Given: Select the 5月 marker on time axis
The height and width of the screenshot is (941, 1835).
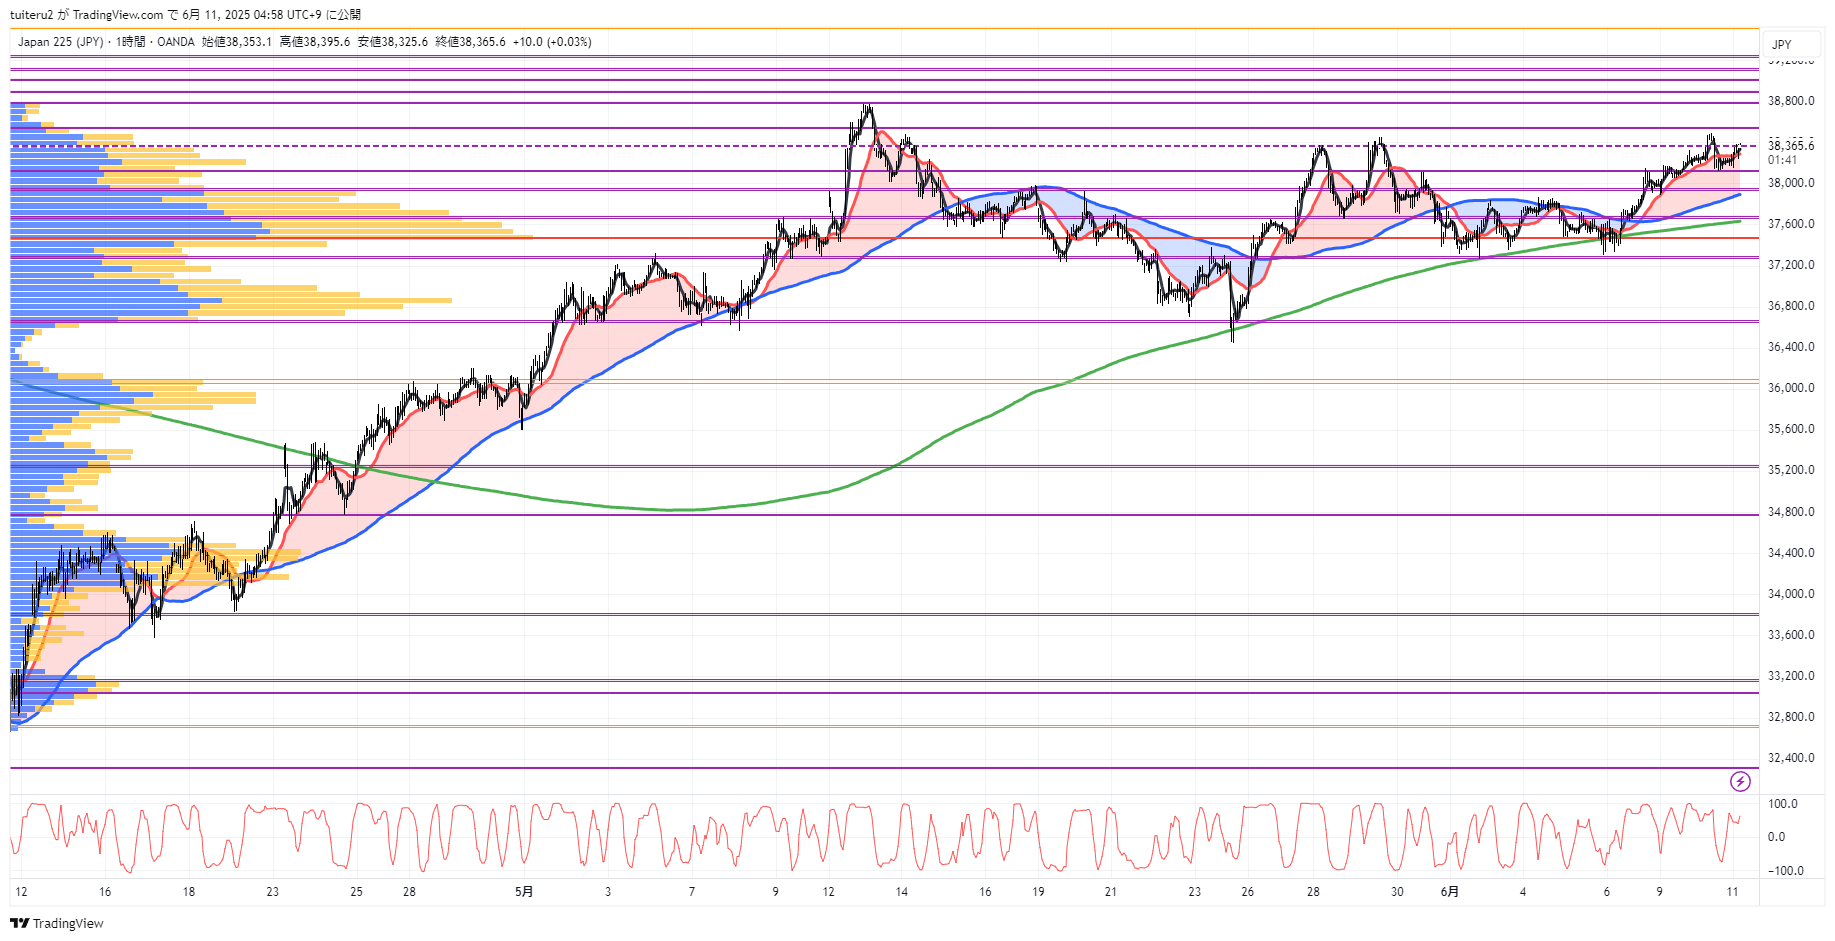Looking at the screenshot, I should pos(524,892).
